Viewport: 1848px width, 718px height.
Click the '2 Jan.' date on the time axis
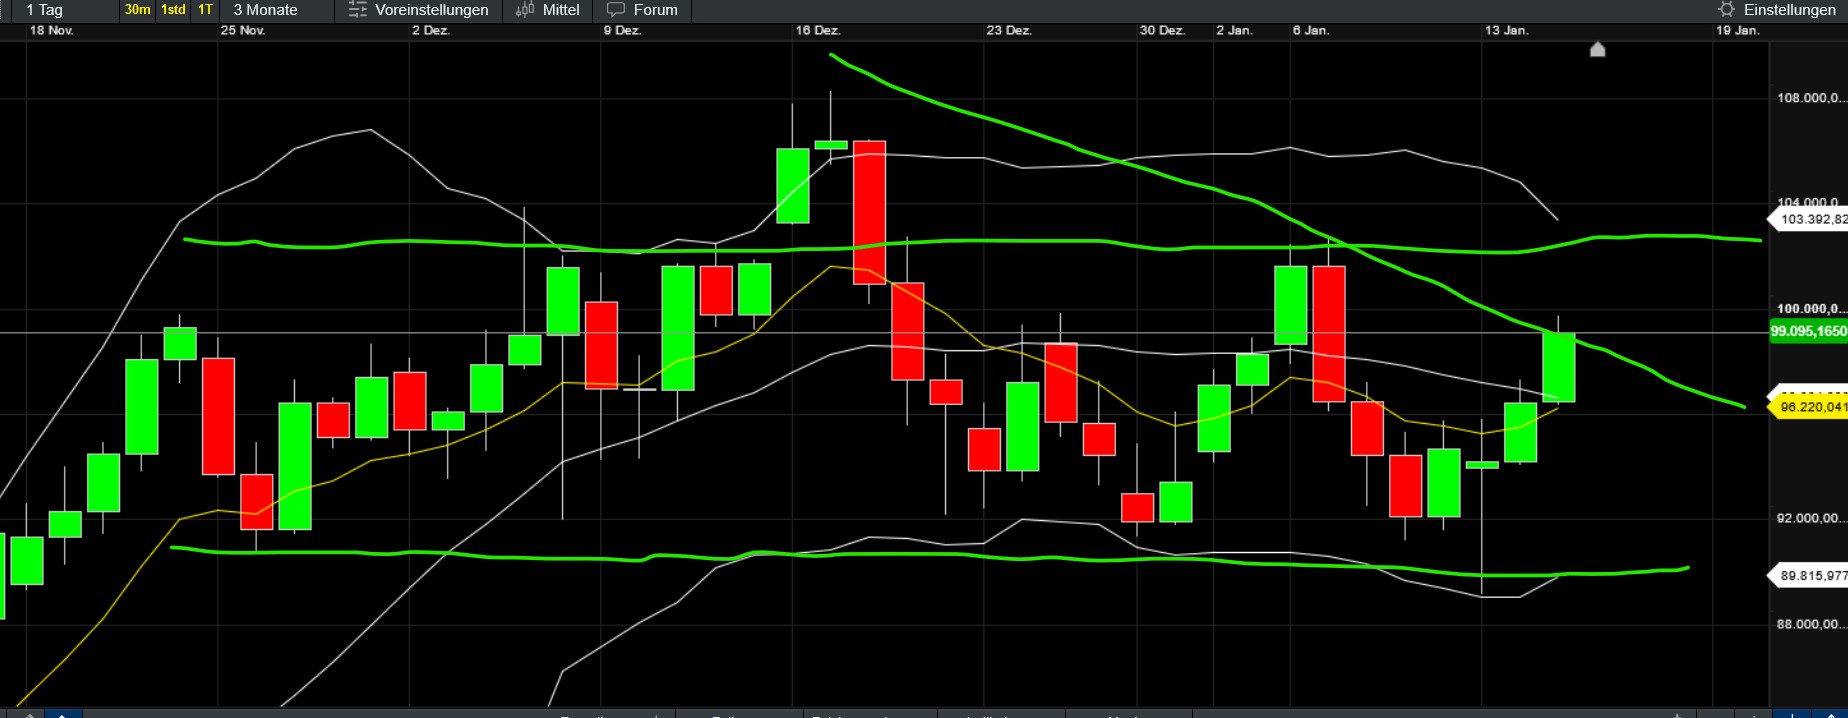pos(1234,31)
